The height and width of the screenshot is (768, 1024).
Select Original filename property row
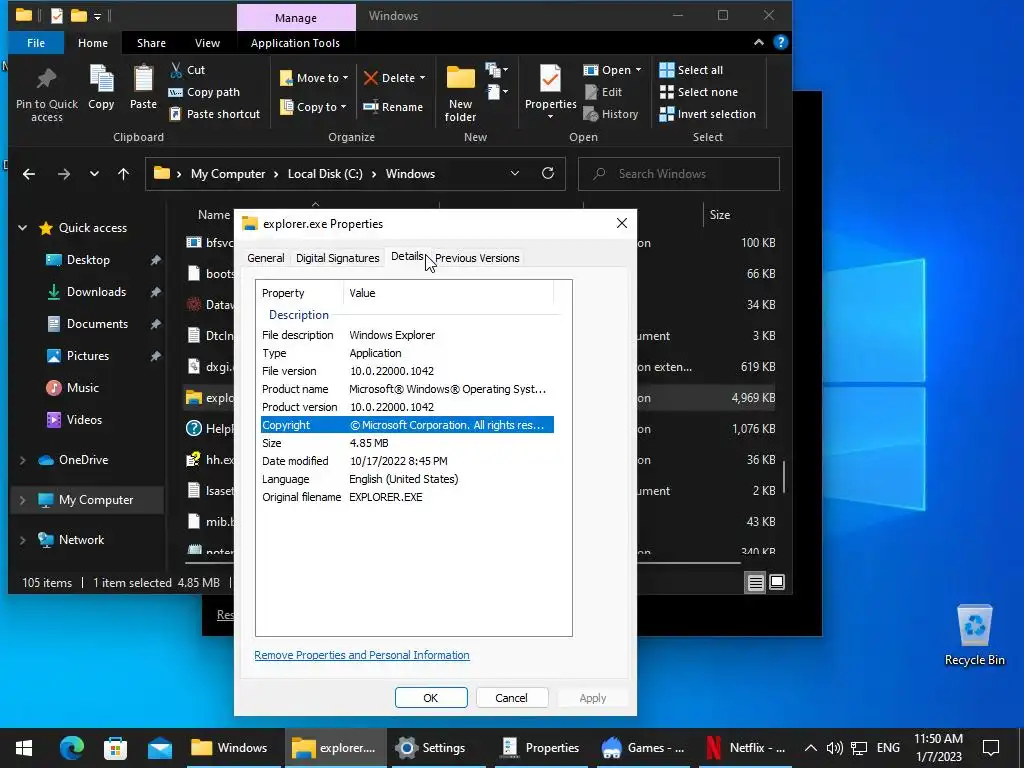coord(408,497)
